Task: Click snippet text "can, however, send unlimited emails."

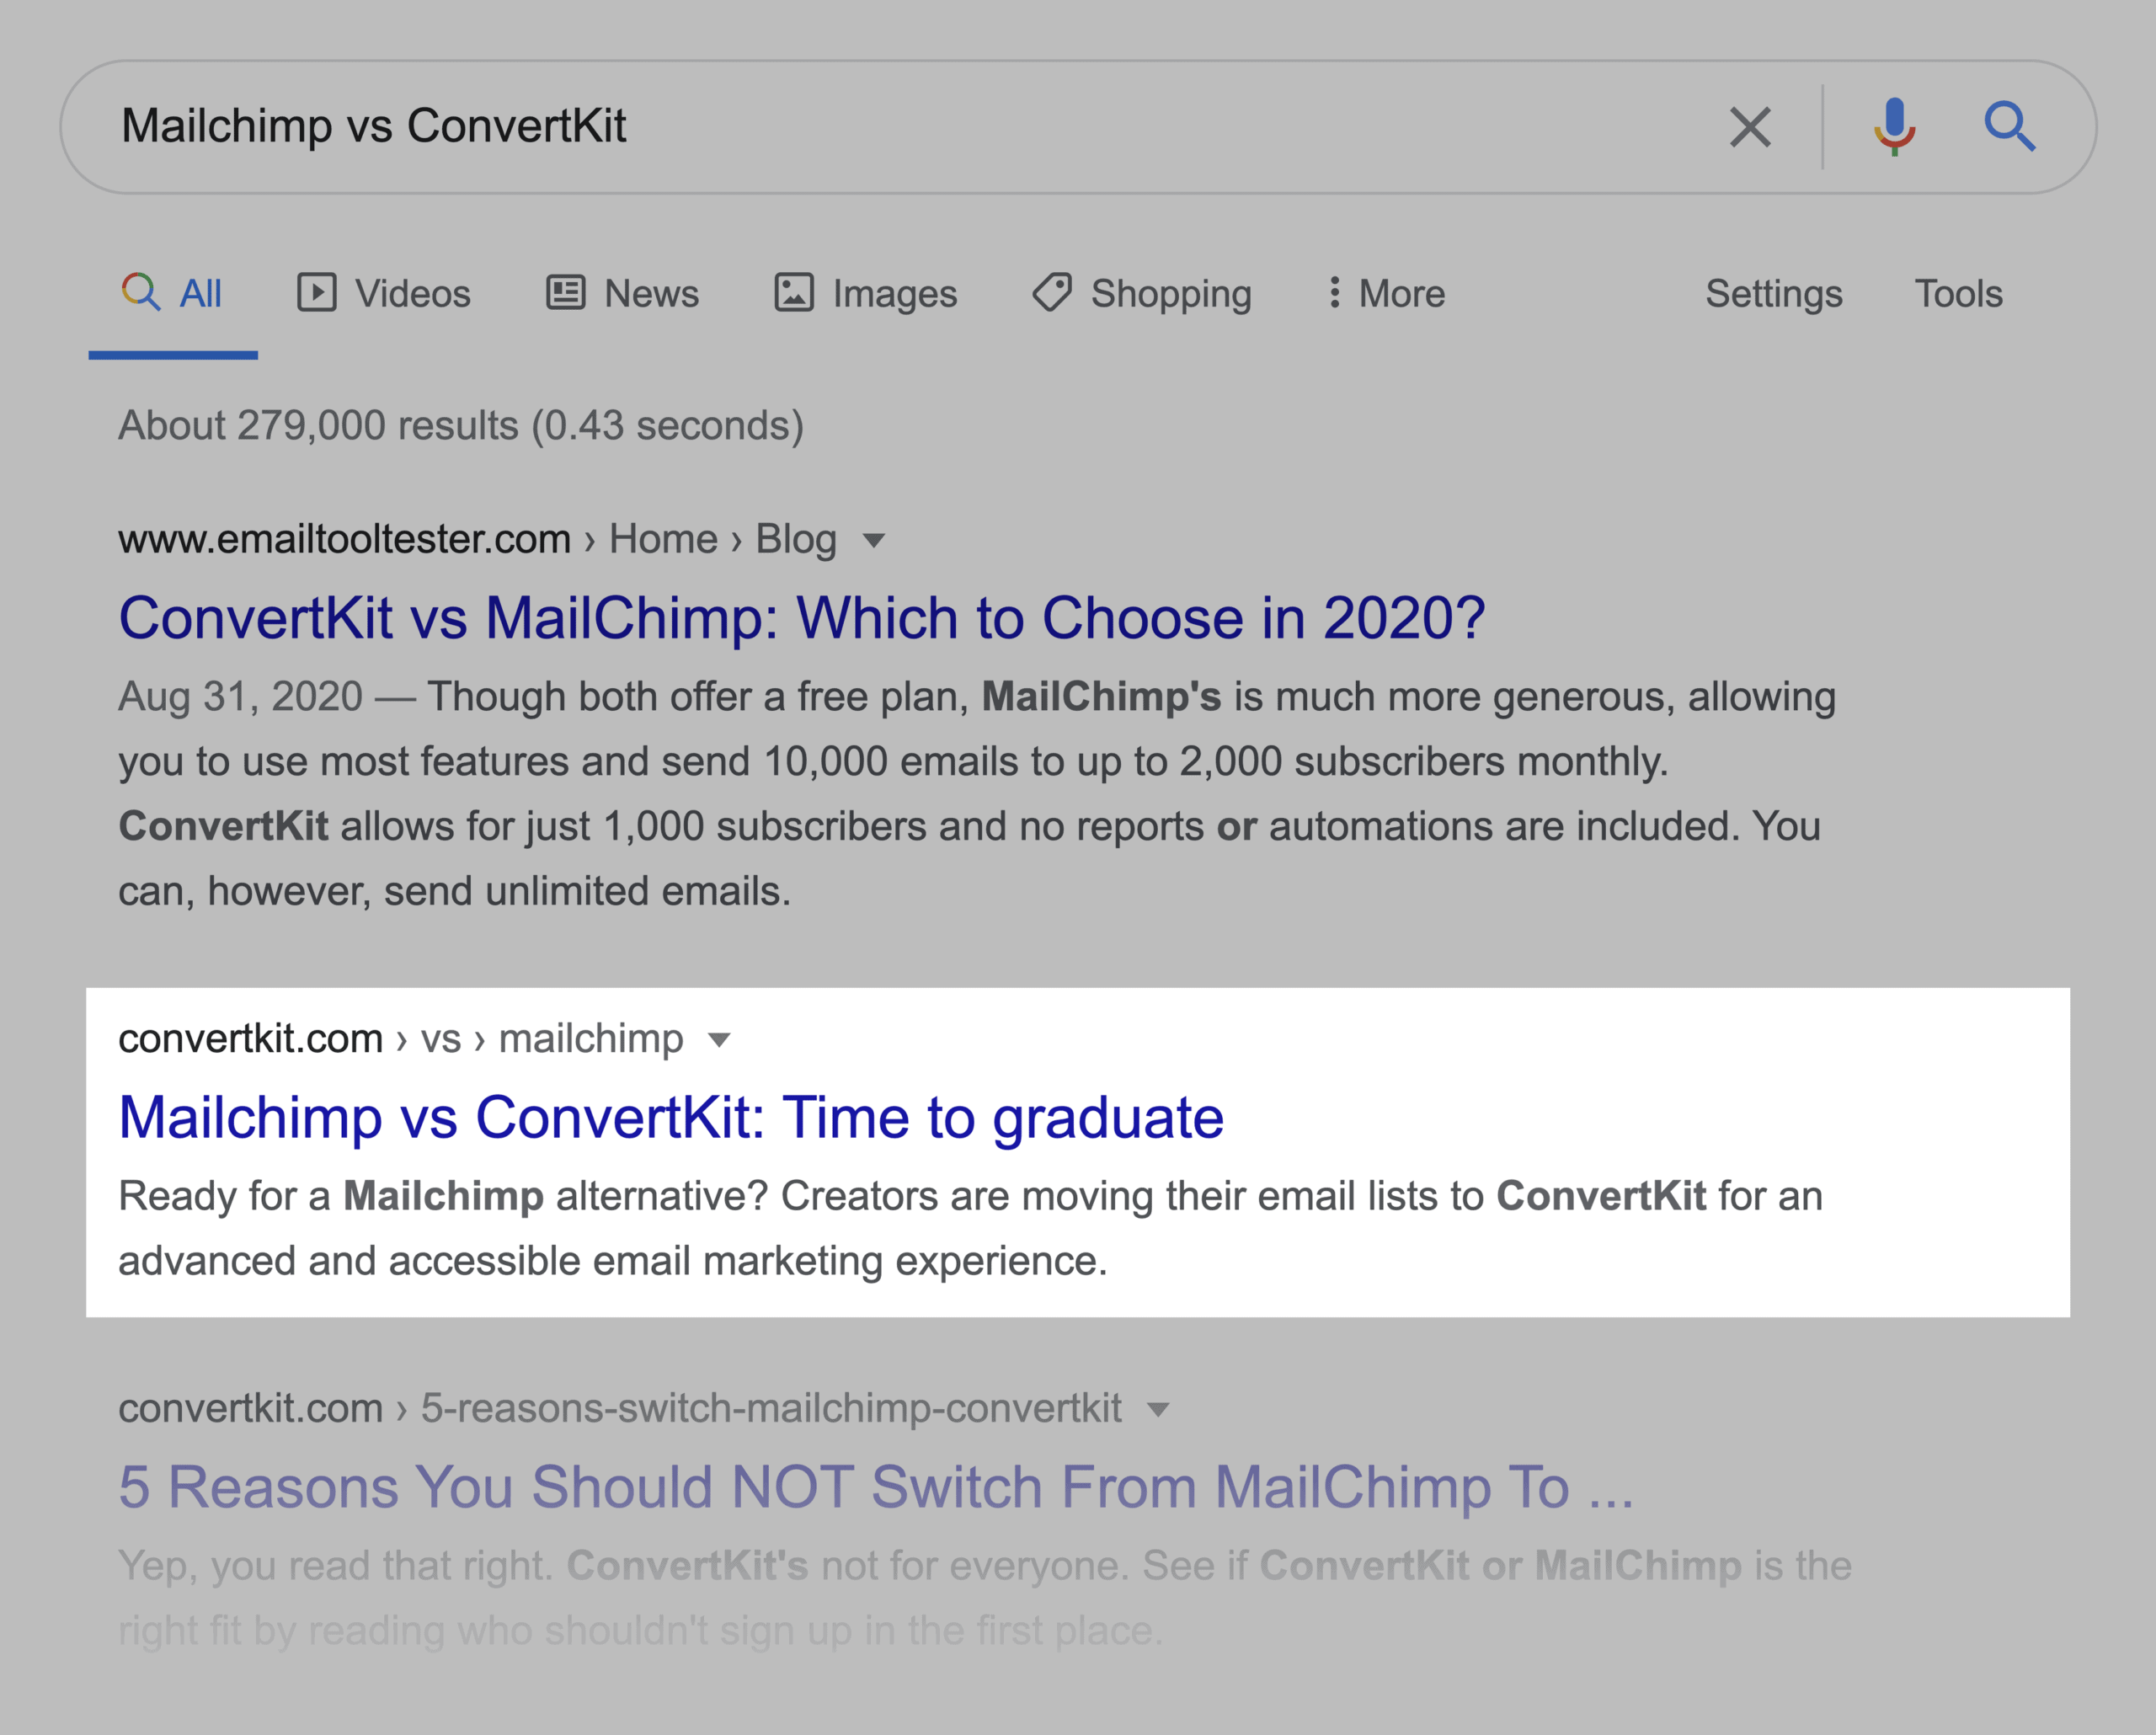Action: 454,891
